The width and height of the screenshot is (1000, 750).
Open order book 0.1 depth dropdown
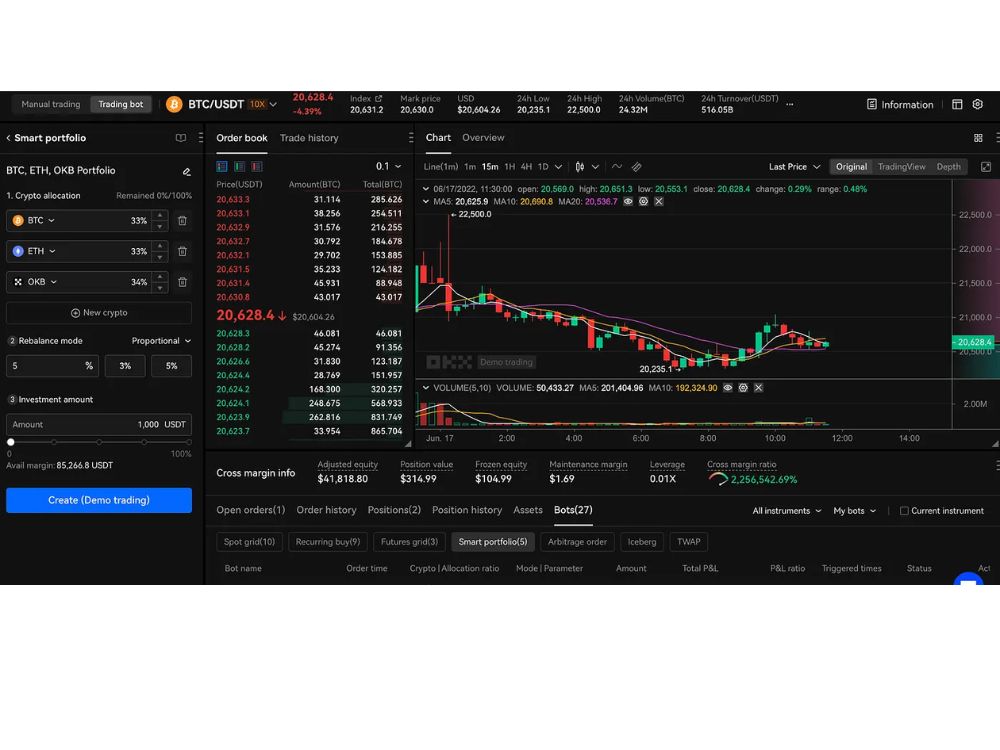tap(388, 166)
